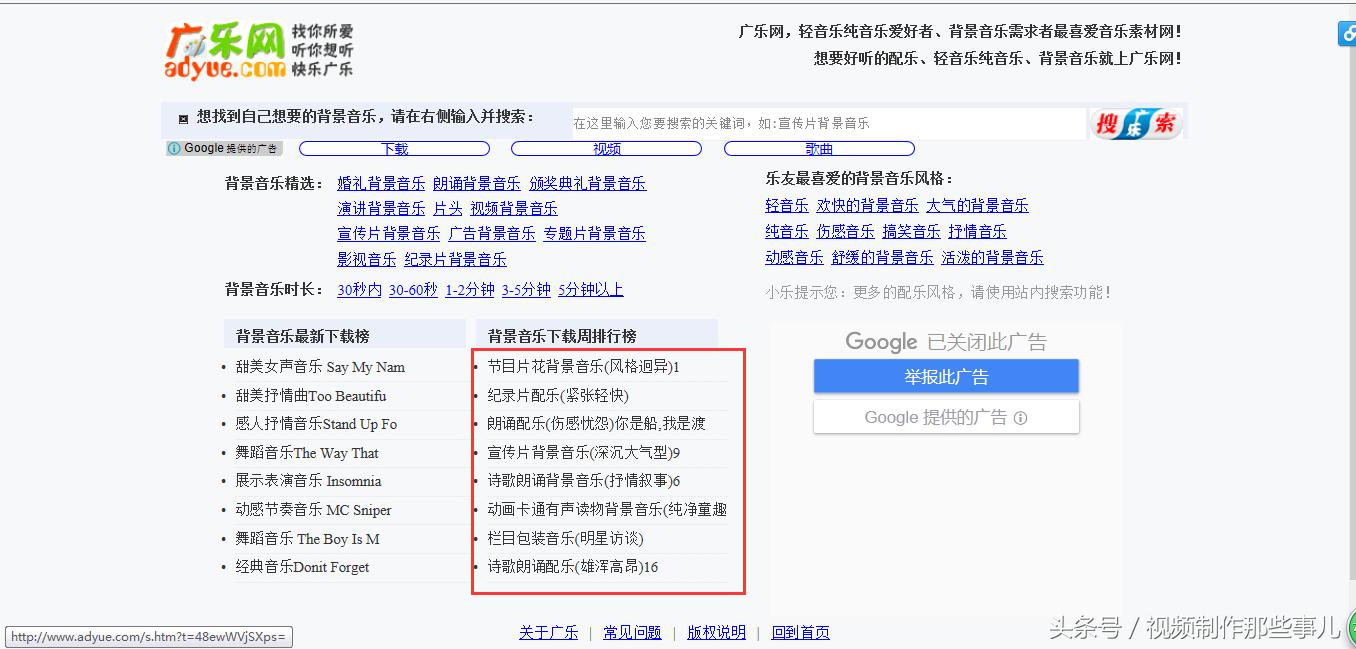
Task: Switch to the 下载 category tab
Action: click(394, 147)
